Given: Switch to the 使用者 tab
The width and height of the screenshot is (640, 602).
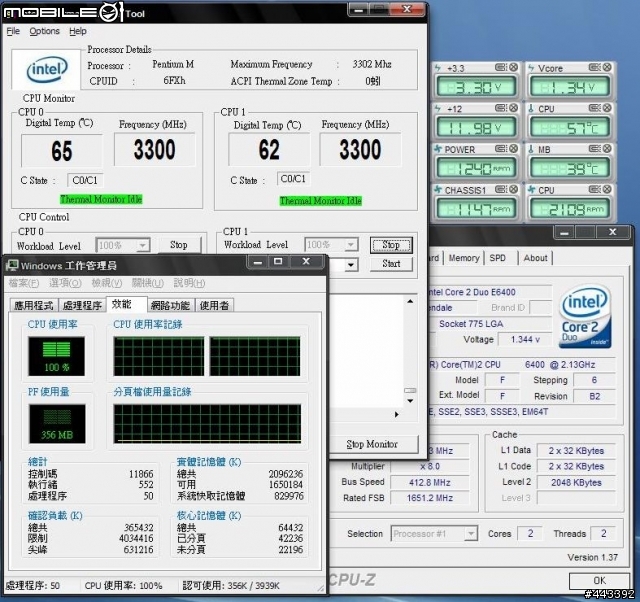Looking at the screenshot, I should pyautogui.click(x=214, y=306).
